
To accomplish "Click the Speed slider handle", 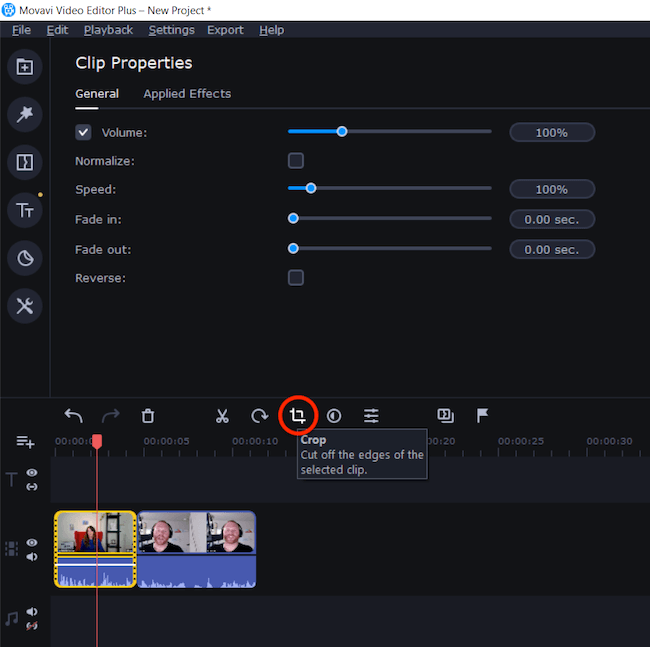I will coord(311,189).
